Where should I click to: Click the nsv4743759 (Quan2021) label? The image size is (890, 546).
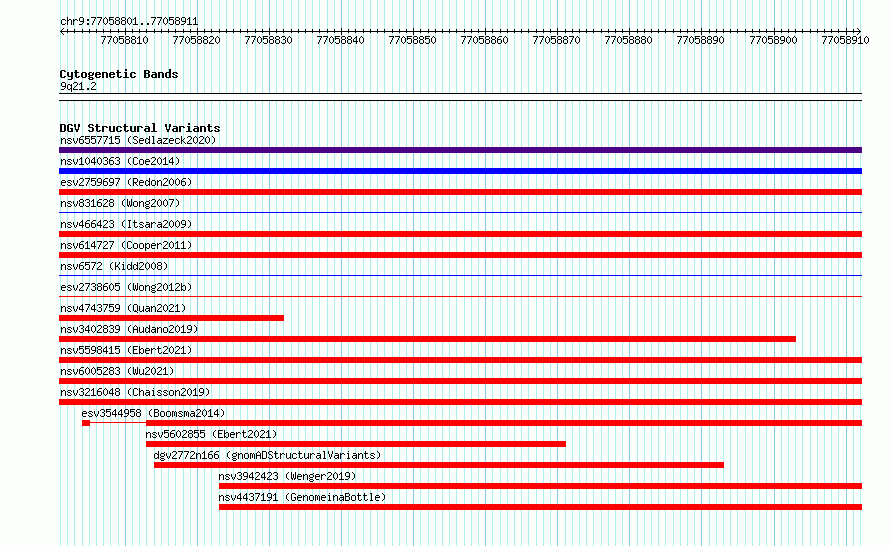coord(123,308)
